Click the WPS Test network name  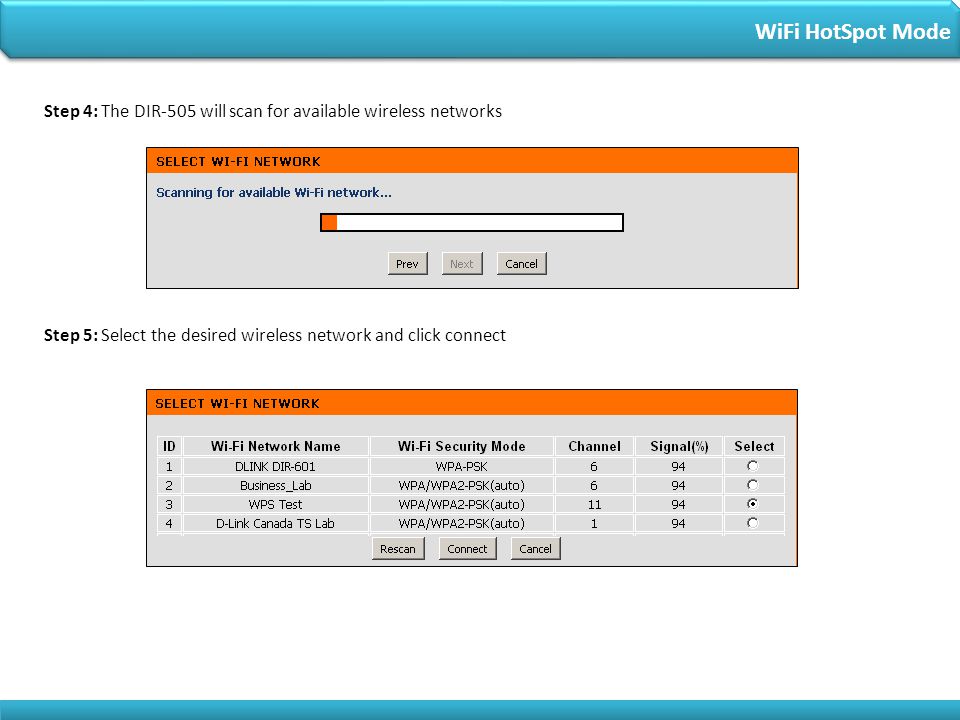[x=276, y=504]
